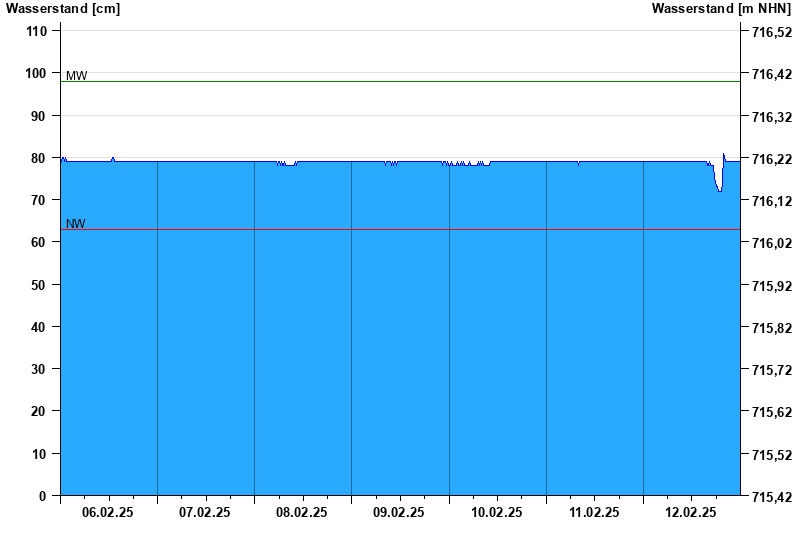Click the MW mean water level label

(76, 76)
